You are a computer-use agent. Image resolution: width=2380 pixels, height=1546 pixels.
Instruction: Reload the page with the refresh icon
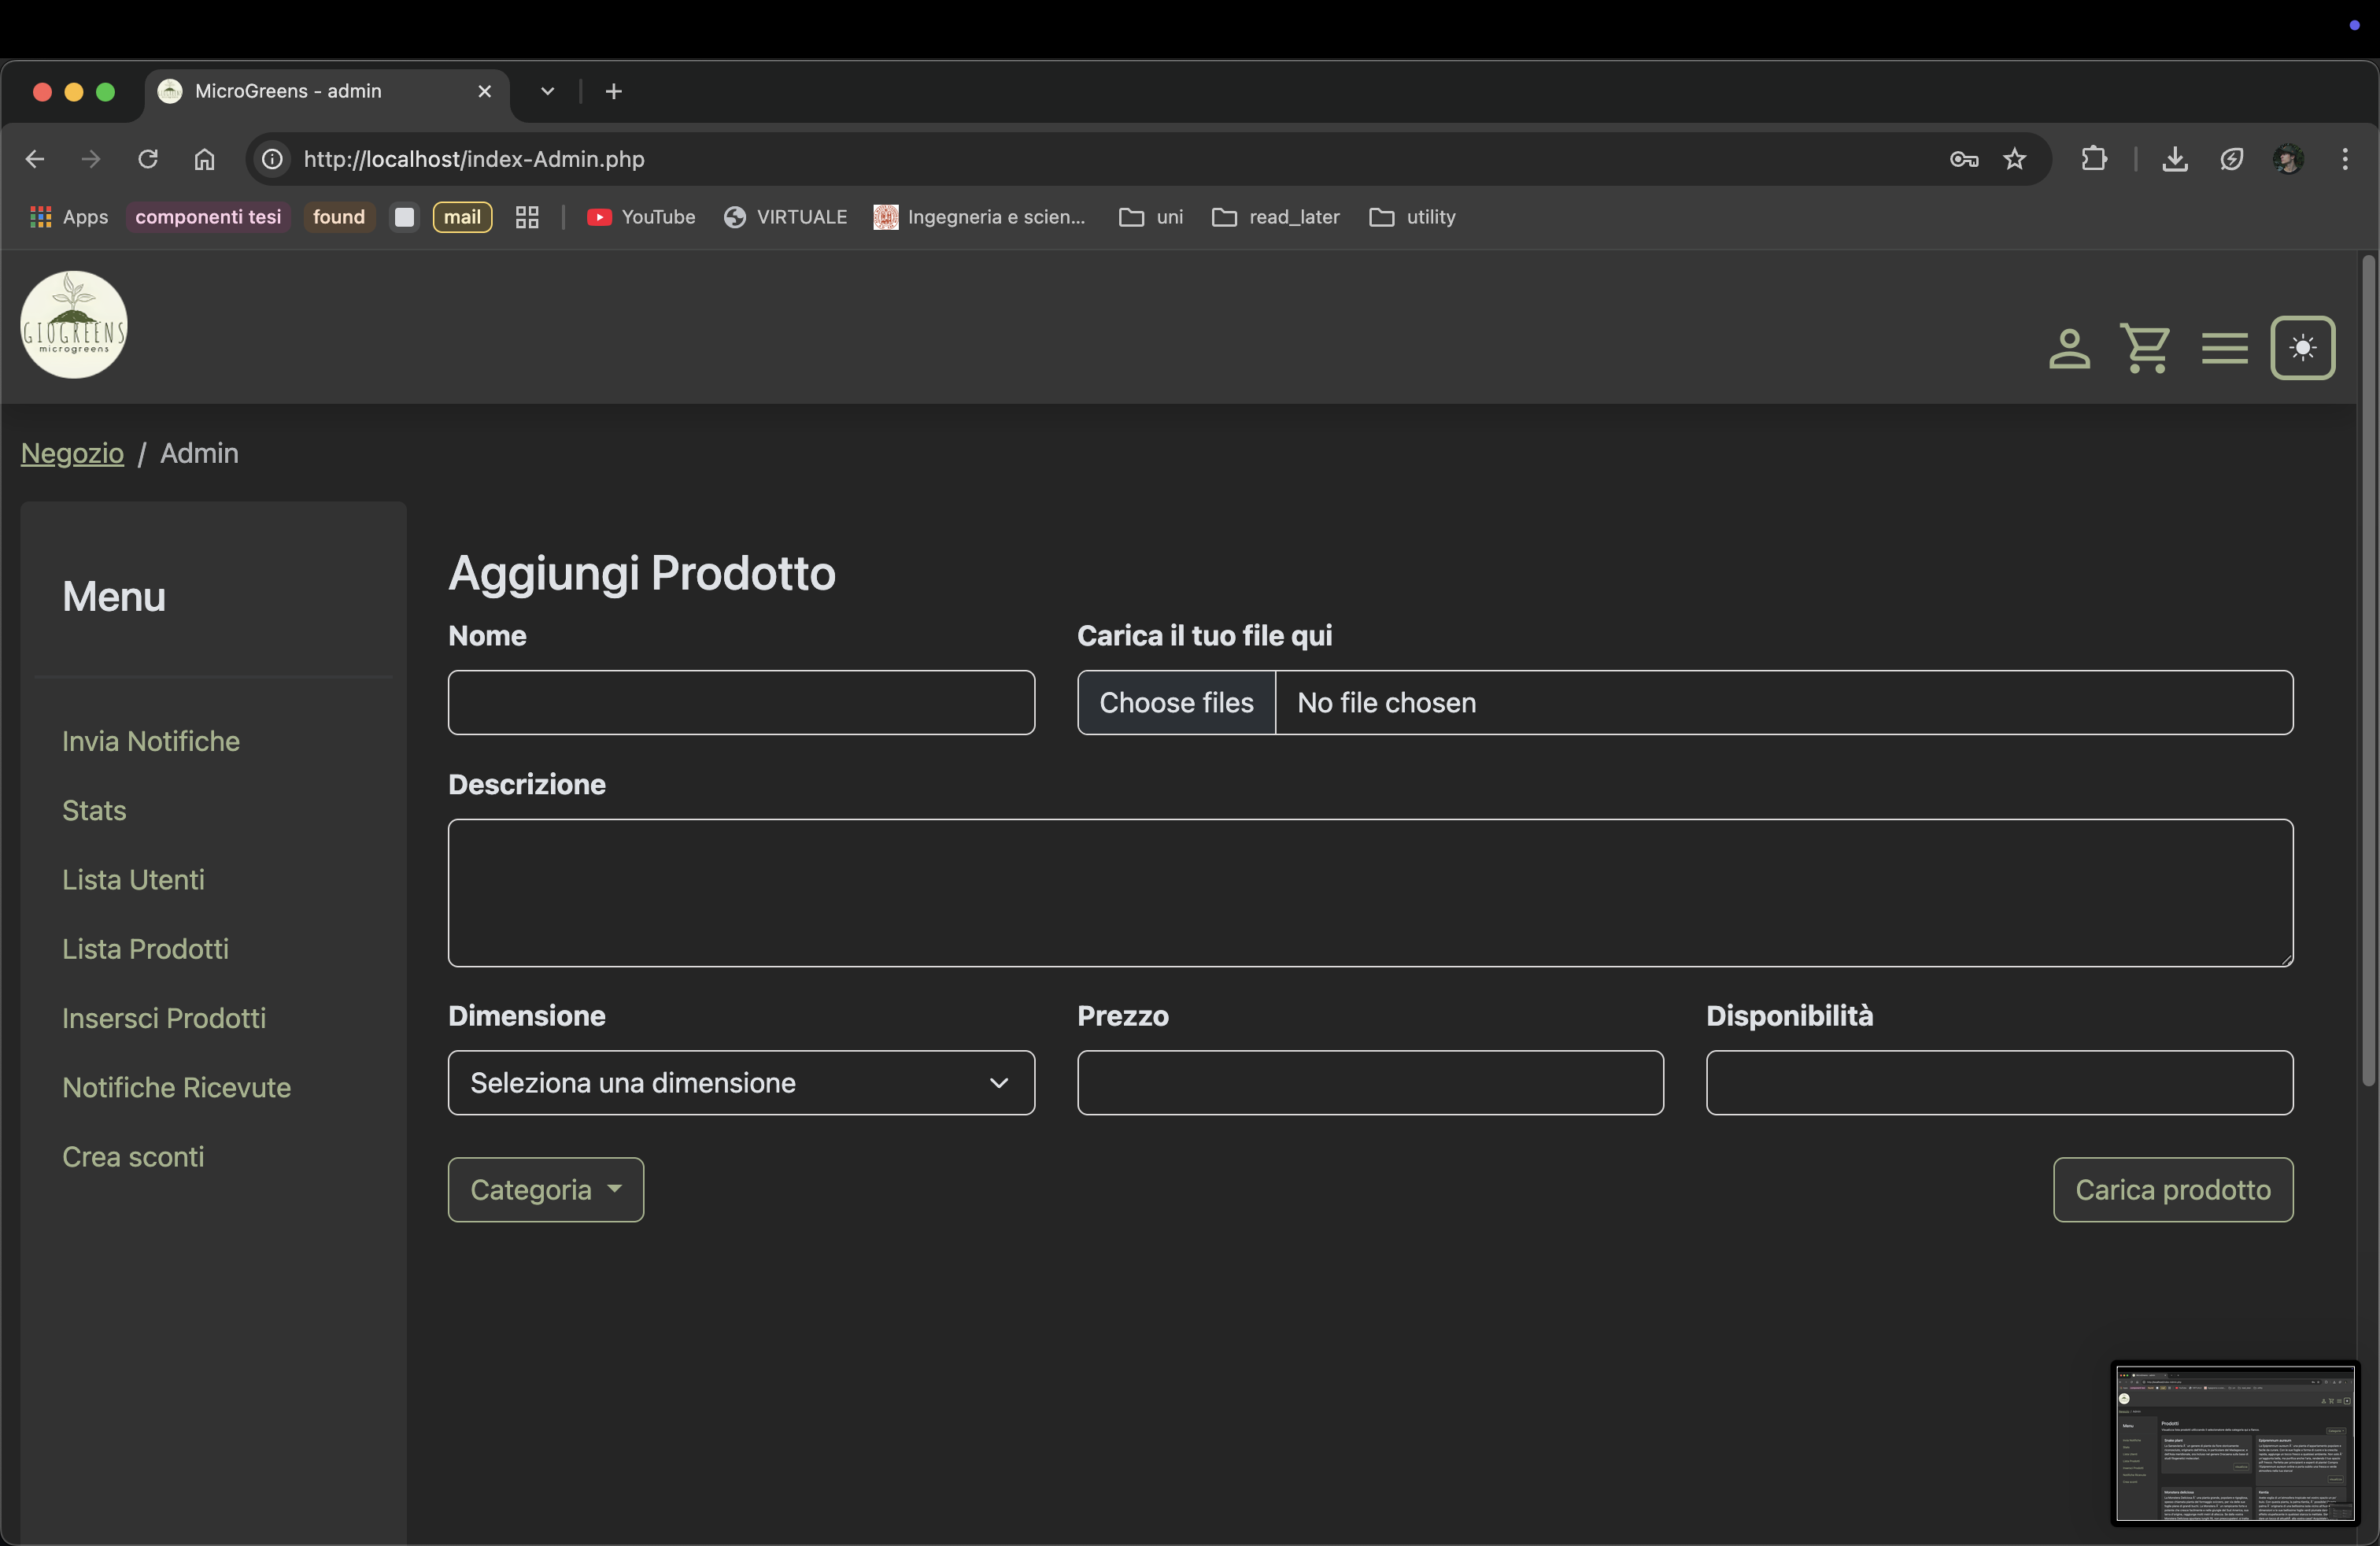[x=148, y=159]
